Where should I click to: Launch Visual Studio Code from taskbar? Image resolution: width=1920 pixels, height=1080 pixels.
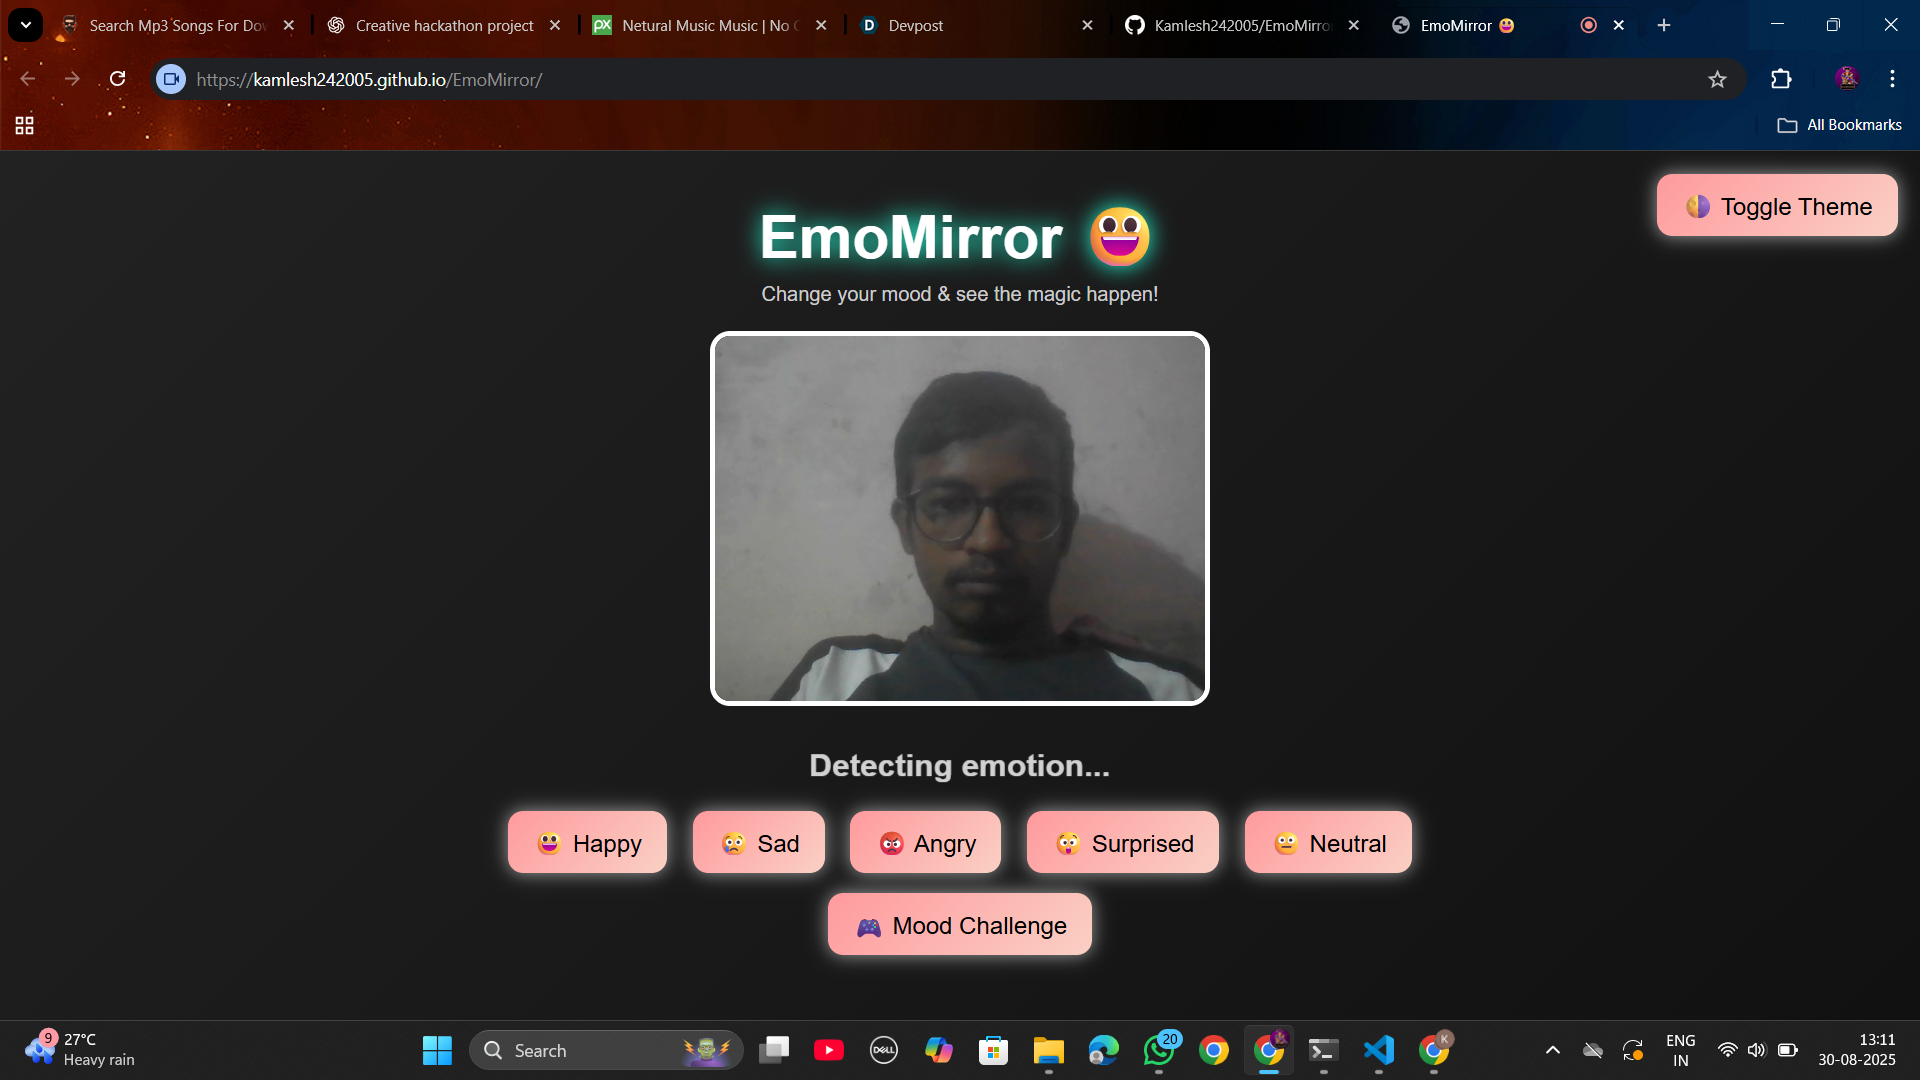point(1378,1050)
